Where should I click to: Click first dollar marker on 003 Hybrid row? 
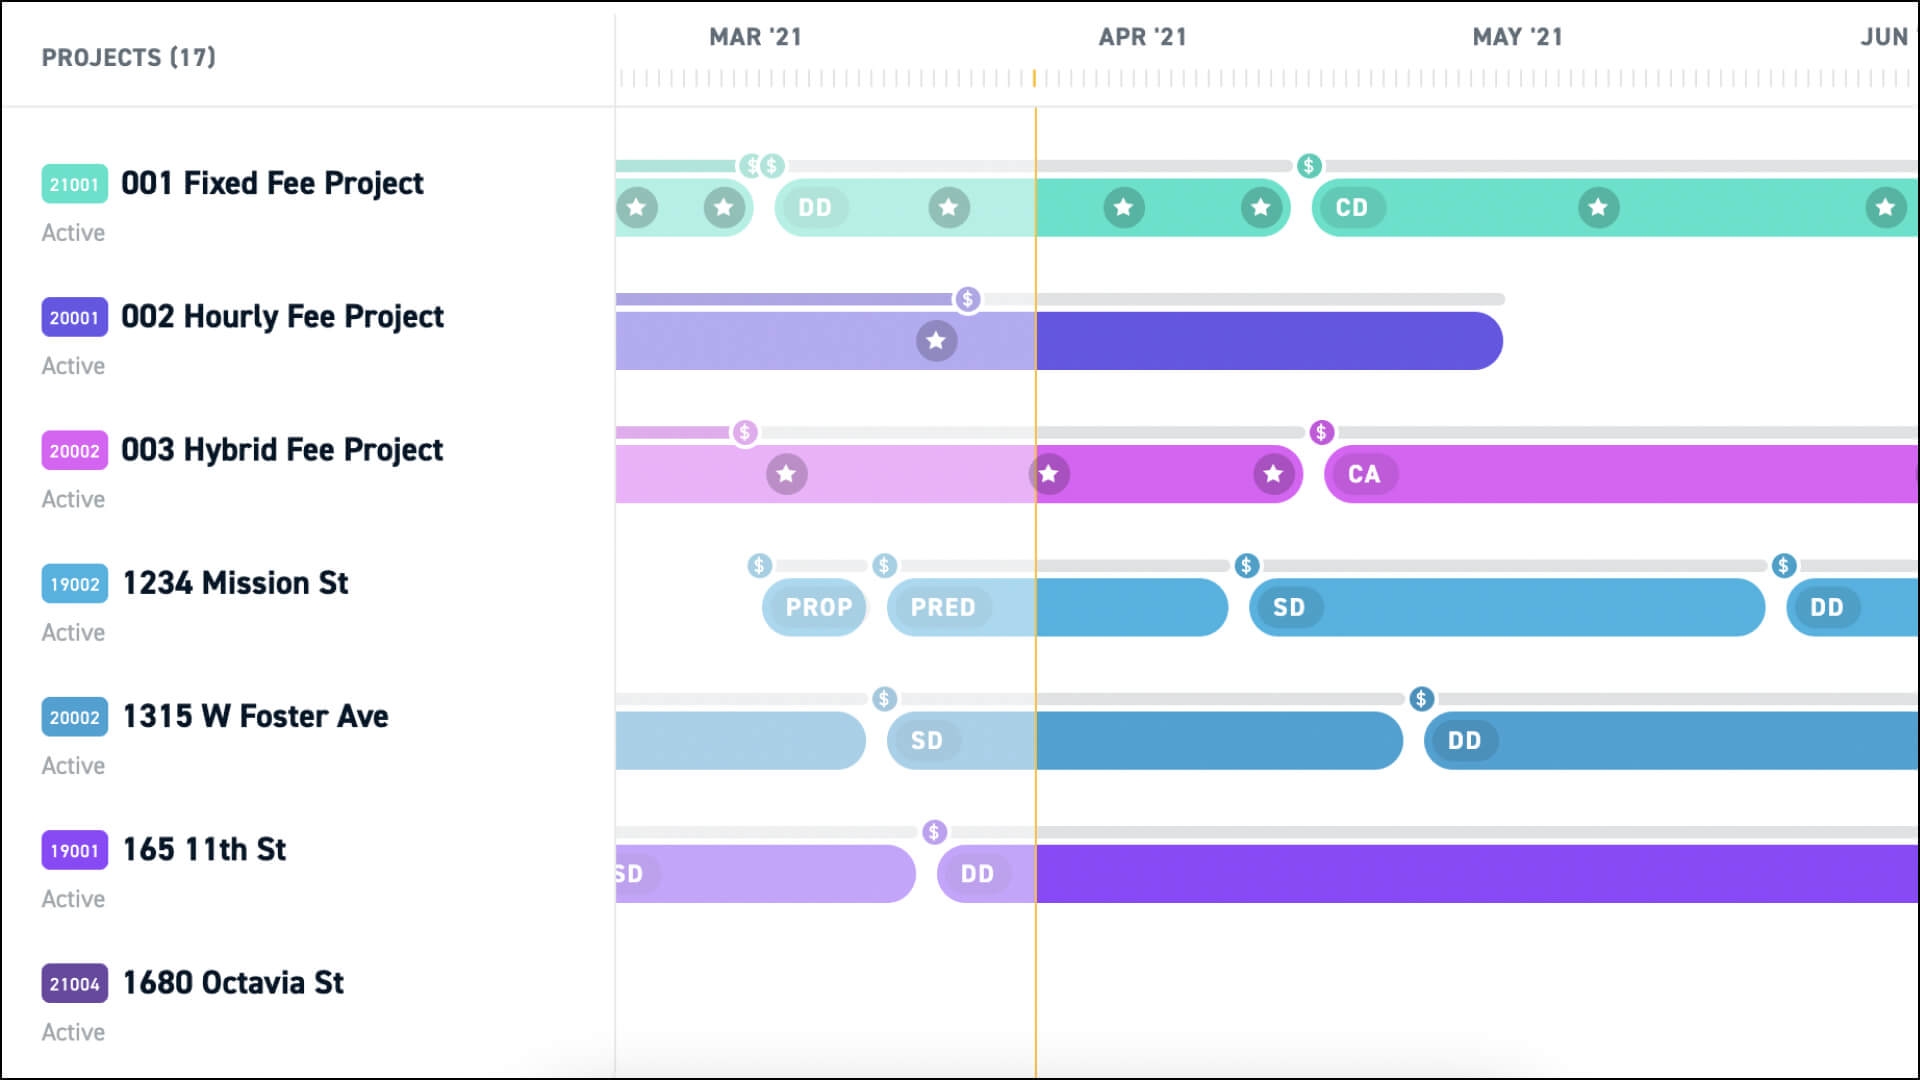pyautogui.click(x=744, y=432)
